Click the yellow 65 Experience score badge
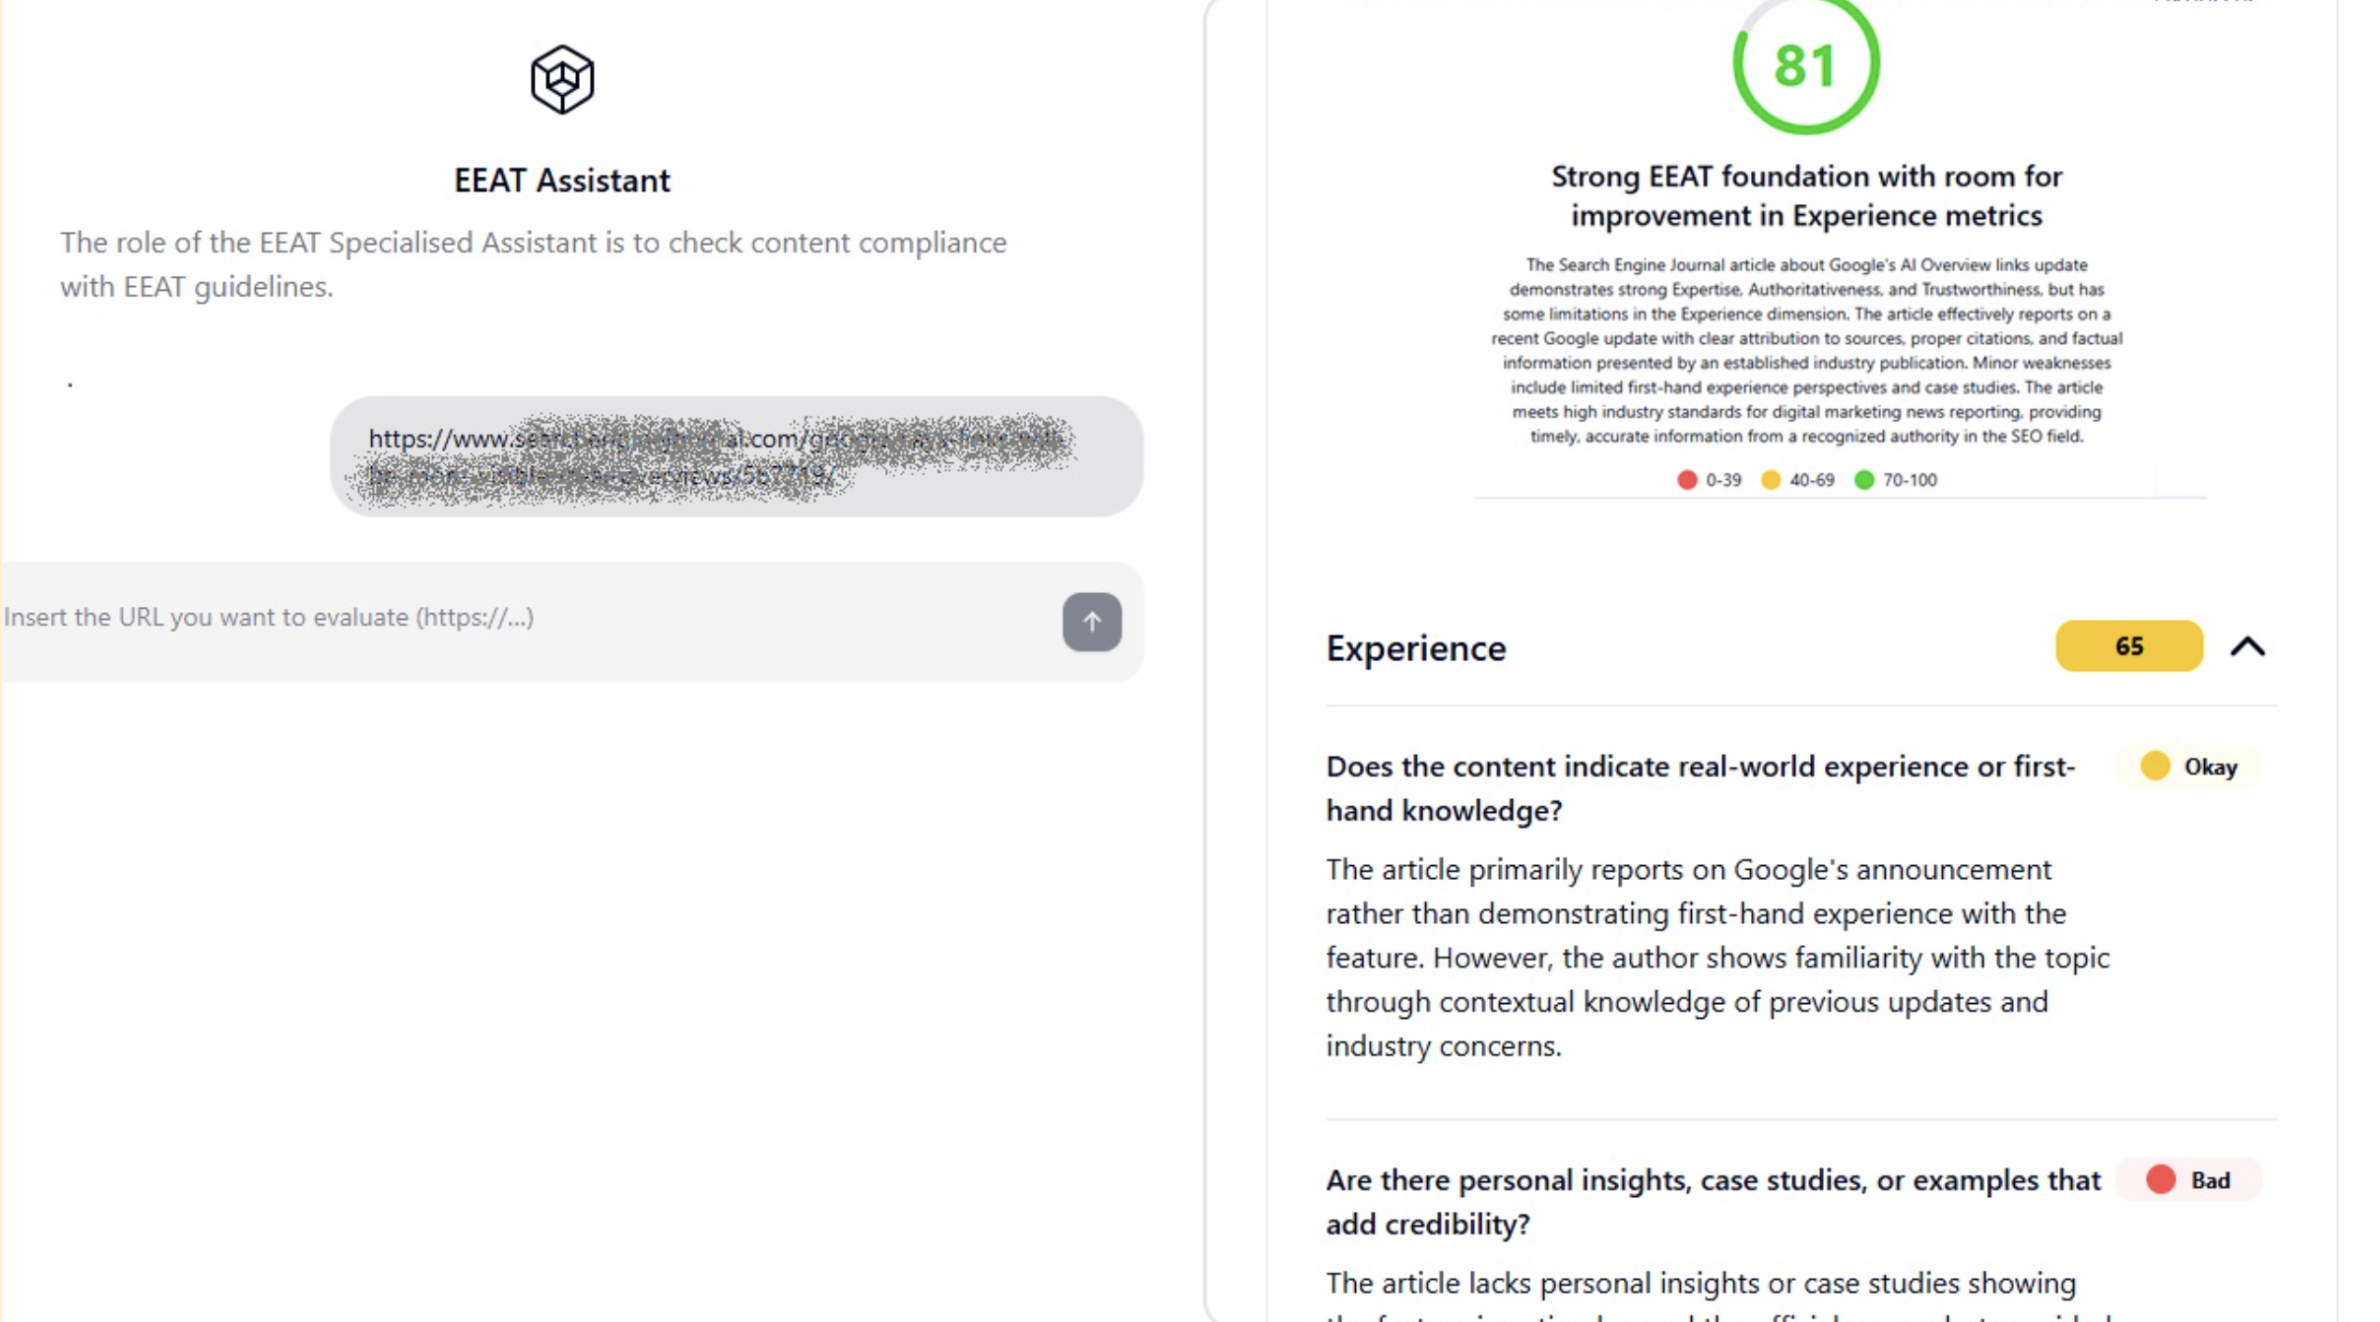Viewport: 2380px width, 1322px height. [x=2128, y=646]
